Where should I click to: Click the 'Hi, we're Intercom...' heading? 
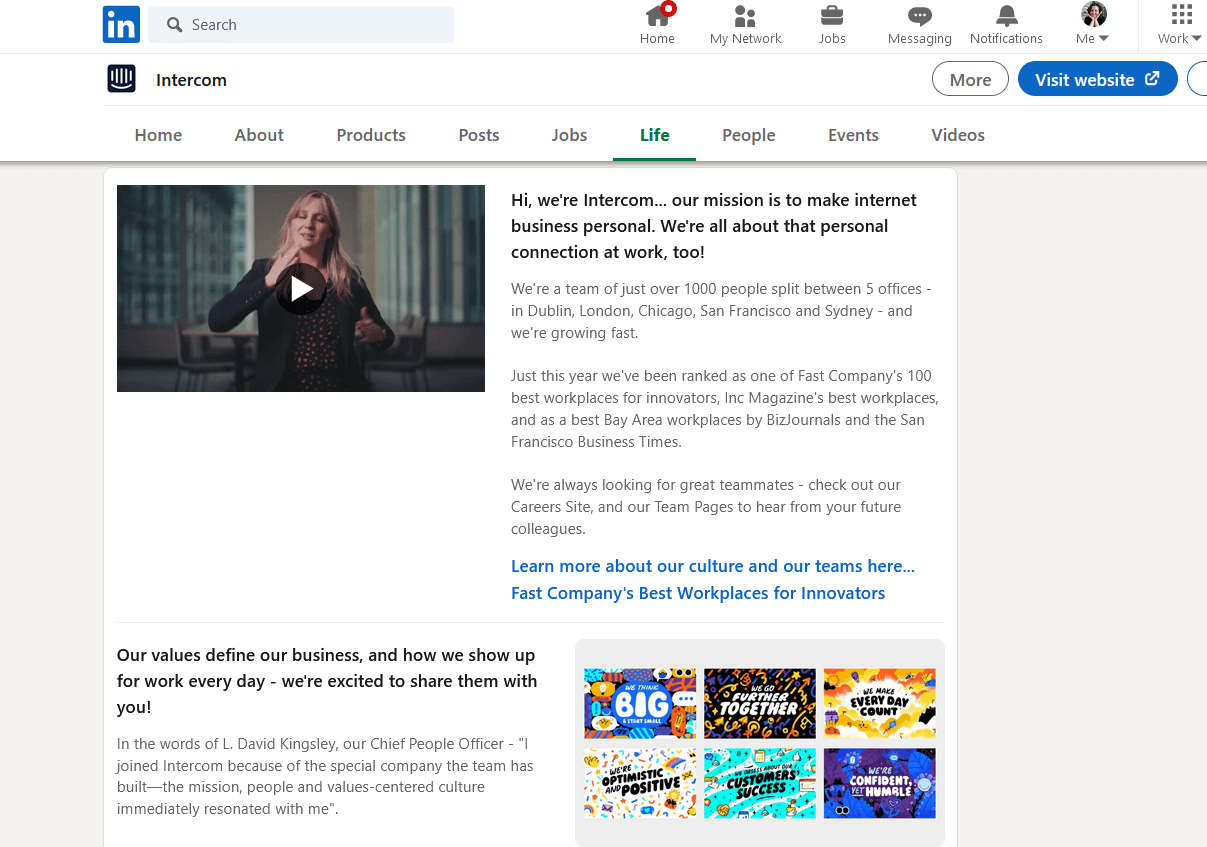tap(714, 226)
